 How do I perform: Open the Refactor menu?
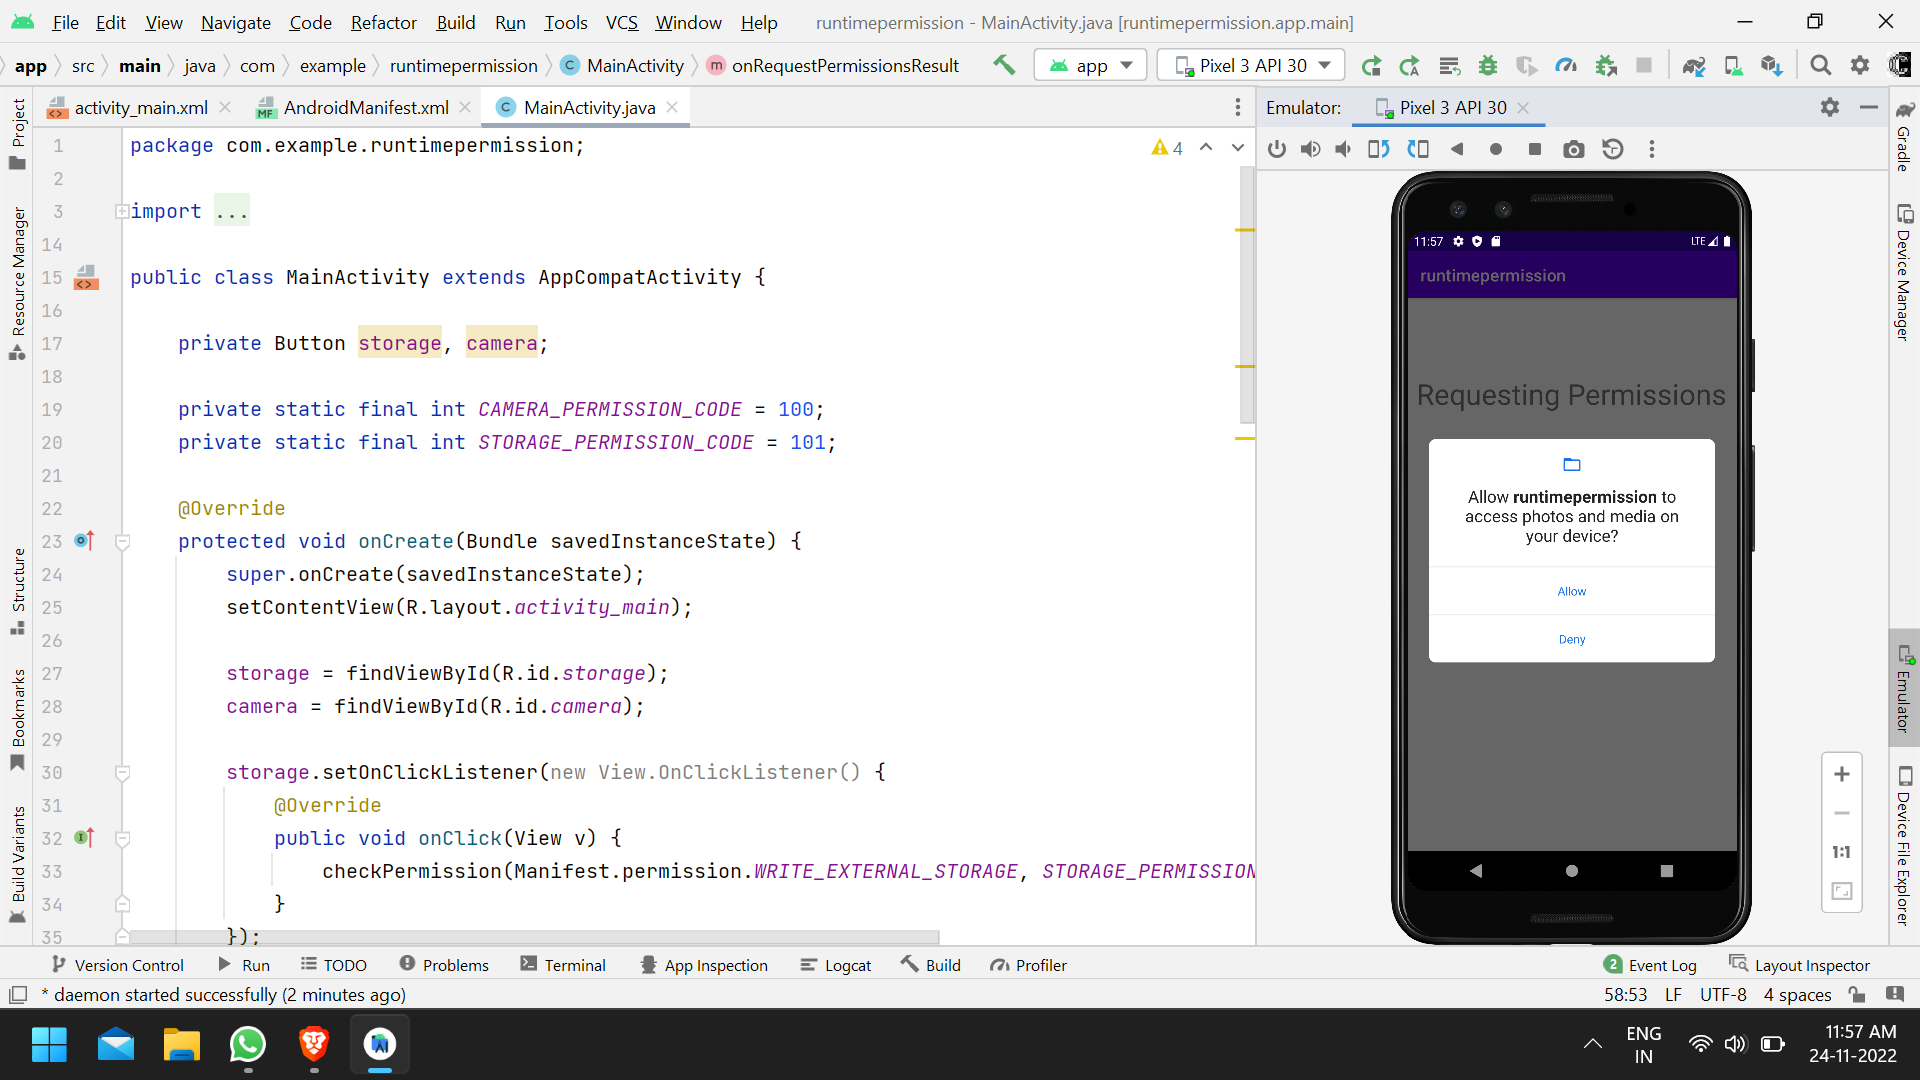[383, 22]
